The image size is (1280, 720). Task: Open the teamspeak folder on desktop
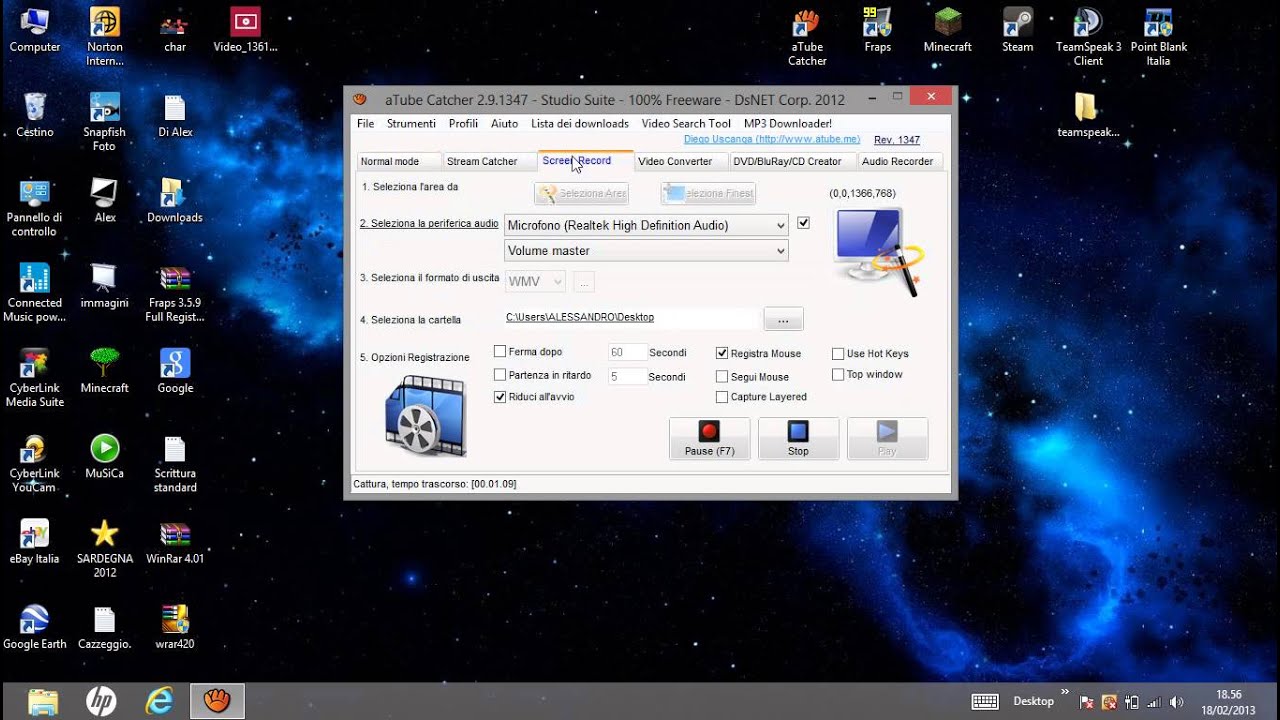[1088, 115]
